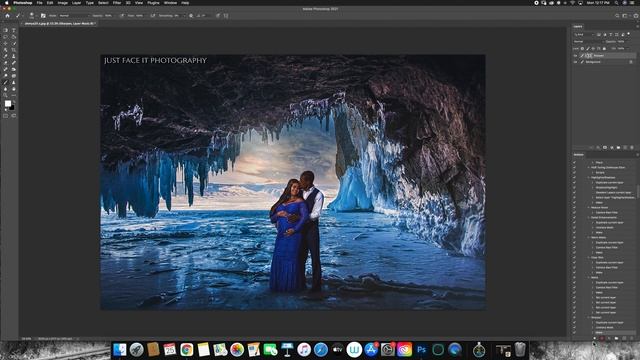Toggle the Highlights/Shadows action checkmark

click(574, 178)
